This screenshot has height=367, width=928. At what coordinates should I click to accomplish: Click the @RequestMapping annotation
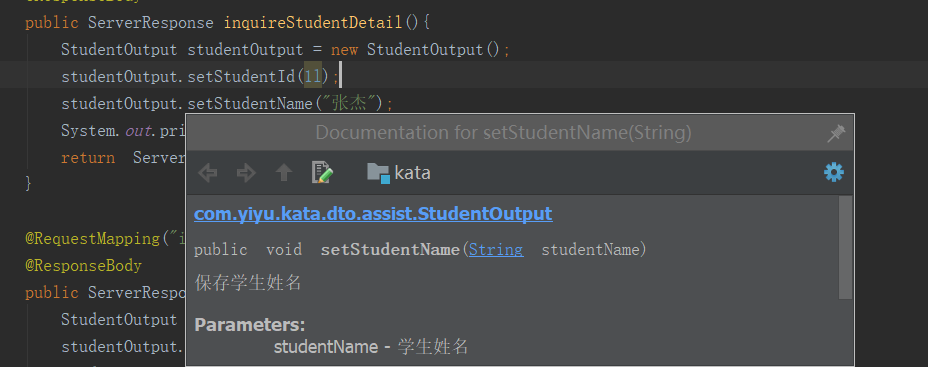[92, 239]
